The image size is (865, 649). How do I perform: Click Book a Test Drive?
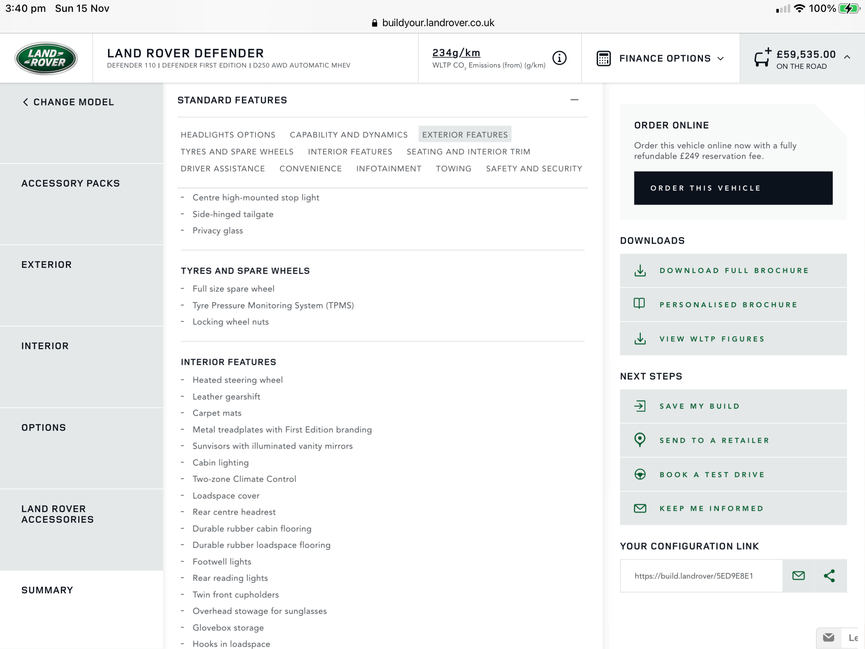(733, 475)
